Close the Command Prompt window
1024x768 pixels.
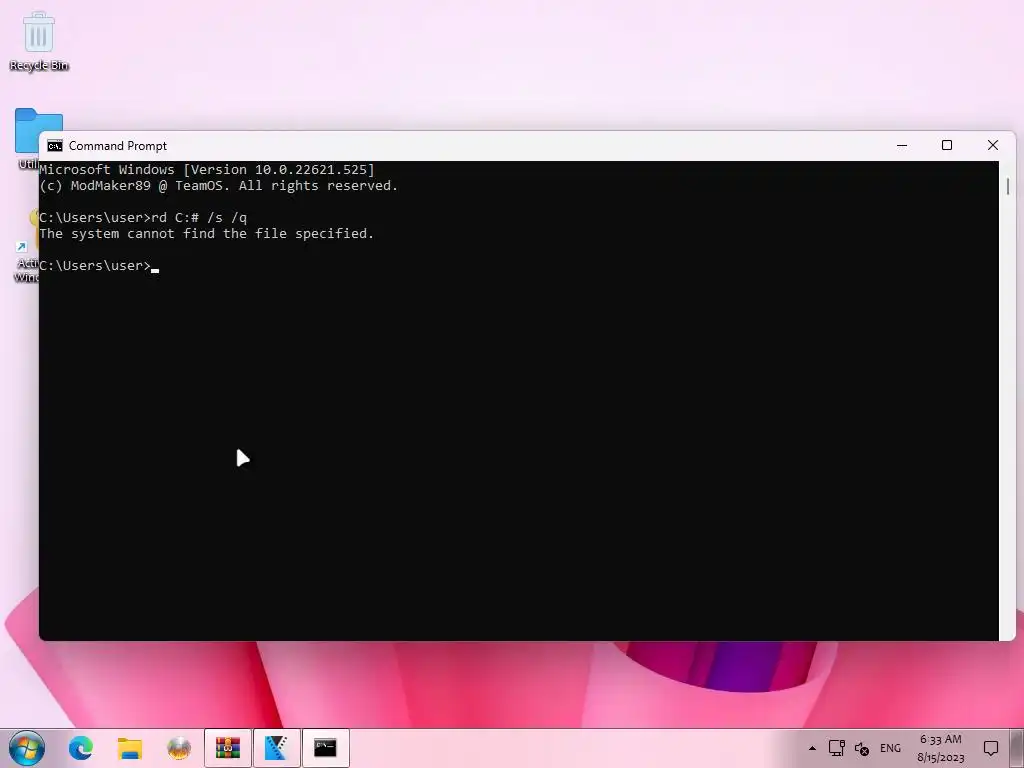click(993, 146)
